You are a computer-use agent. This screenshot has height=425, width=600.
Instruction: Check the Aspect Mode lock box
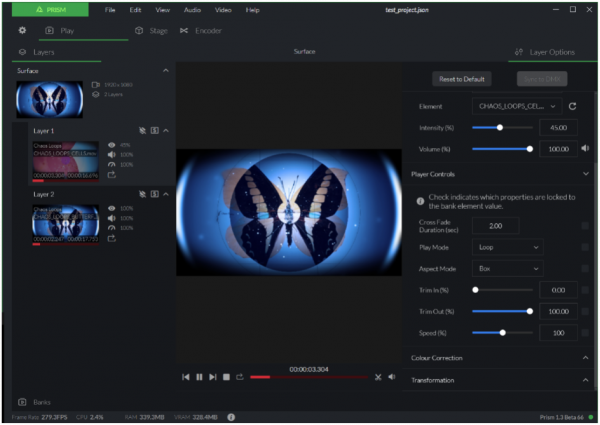[x=585, y=269]
